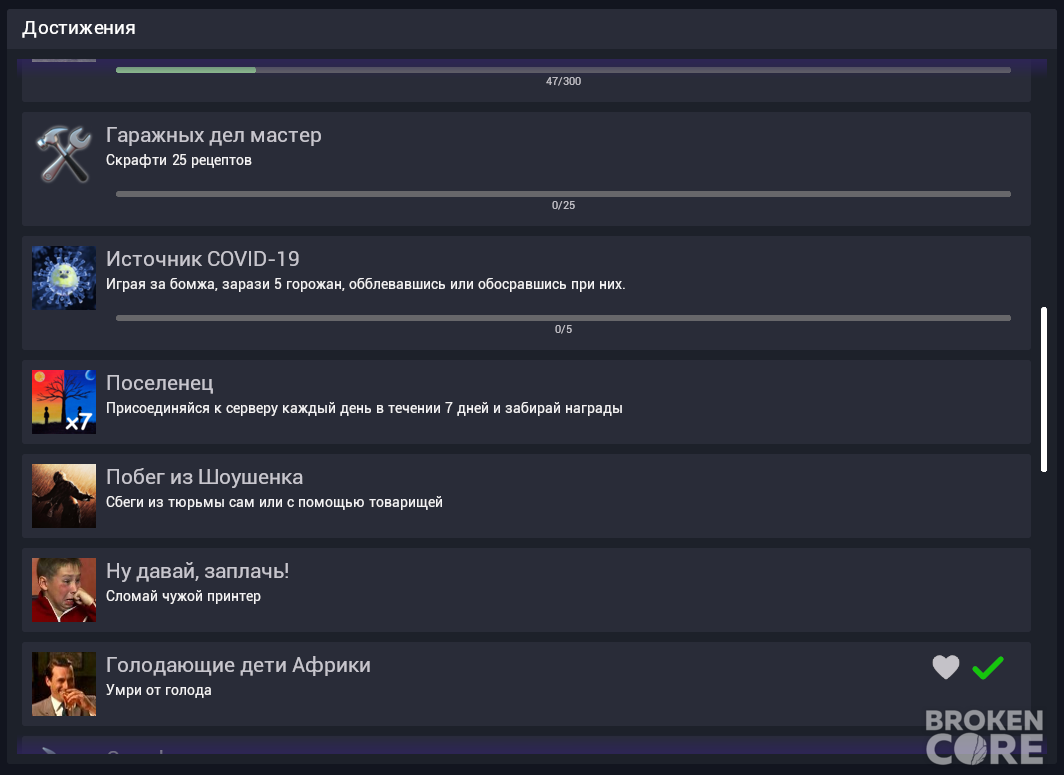Click the BROKEN CORE logo
The height and width of the screenshot is (775, 1064).
pyautogui.click(x=984, y=737)
